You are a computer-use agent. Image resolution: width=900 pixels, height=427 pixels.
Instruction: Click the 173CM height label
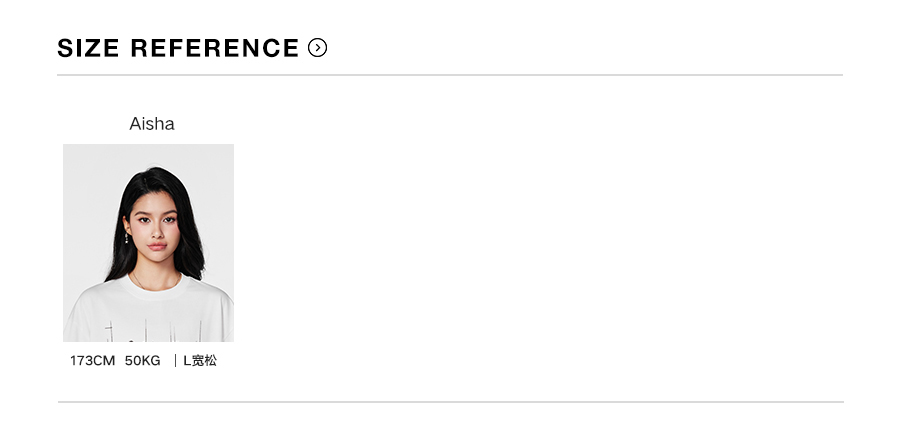92,360
